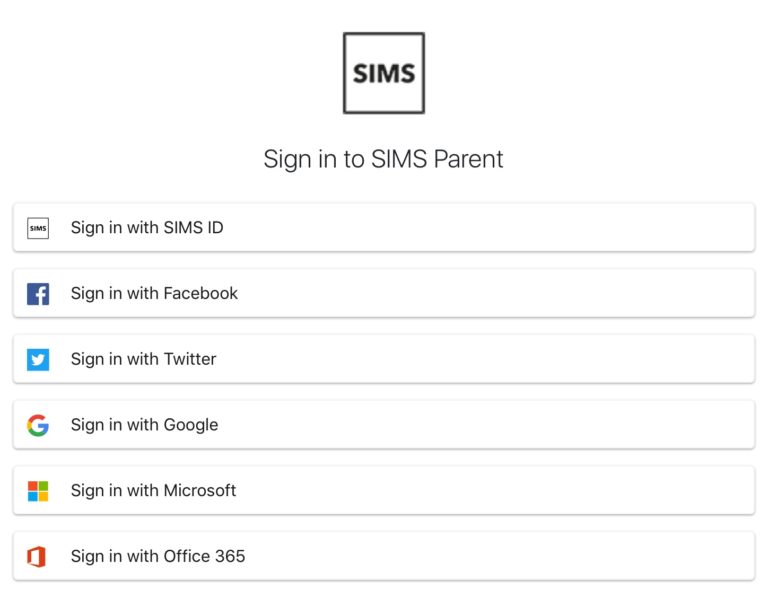Click the 'Sign in with Google' label text
The height and width of the screenshot is (599, 768).
pyautogui.click(x=144, y=425)
